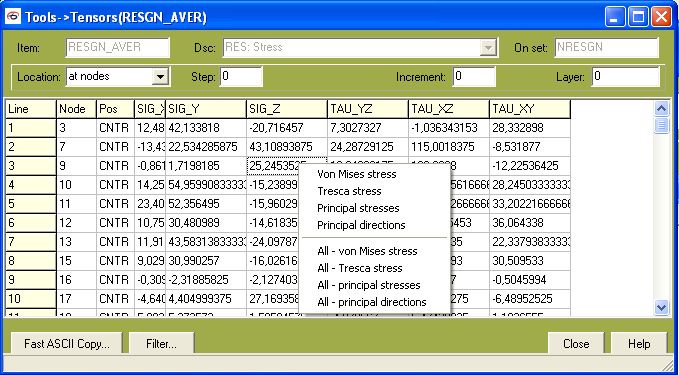679x375 pixels.
Task: Select All - principal stresses entry
Action: [x=369, y=285]
